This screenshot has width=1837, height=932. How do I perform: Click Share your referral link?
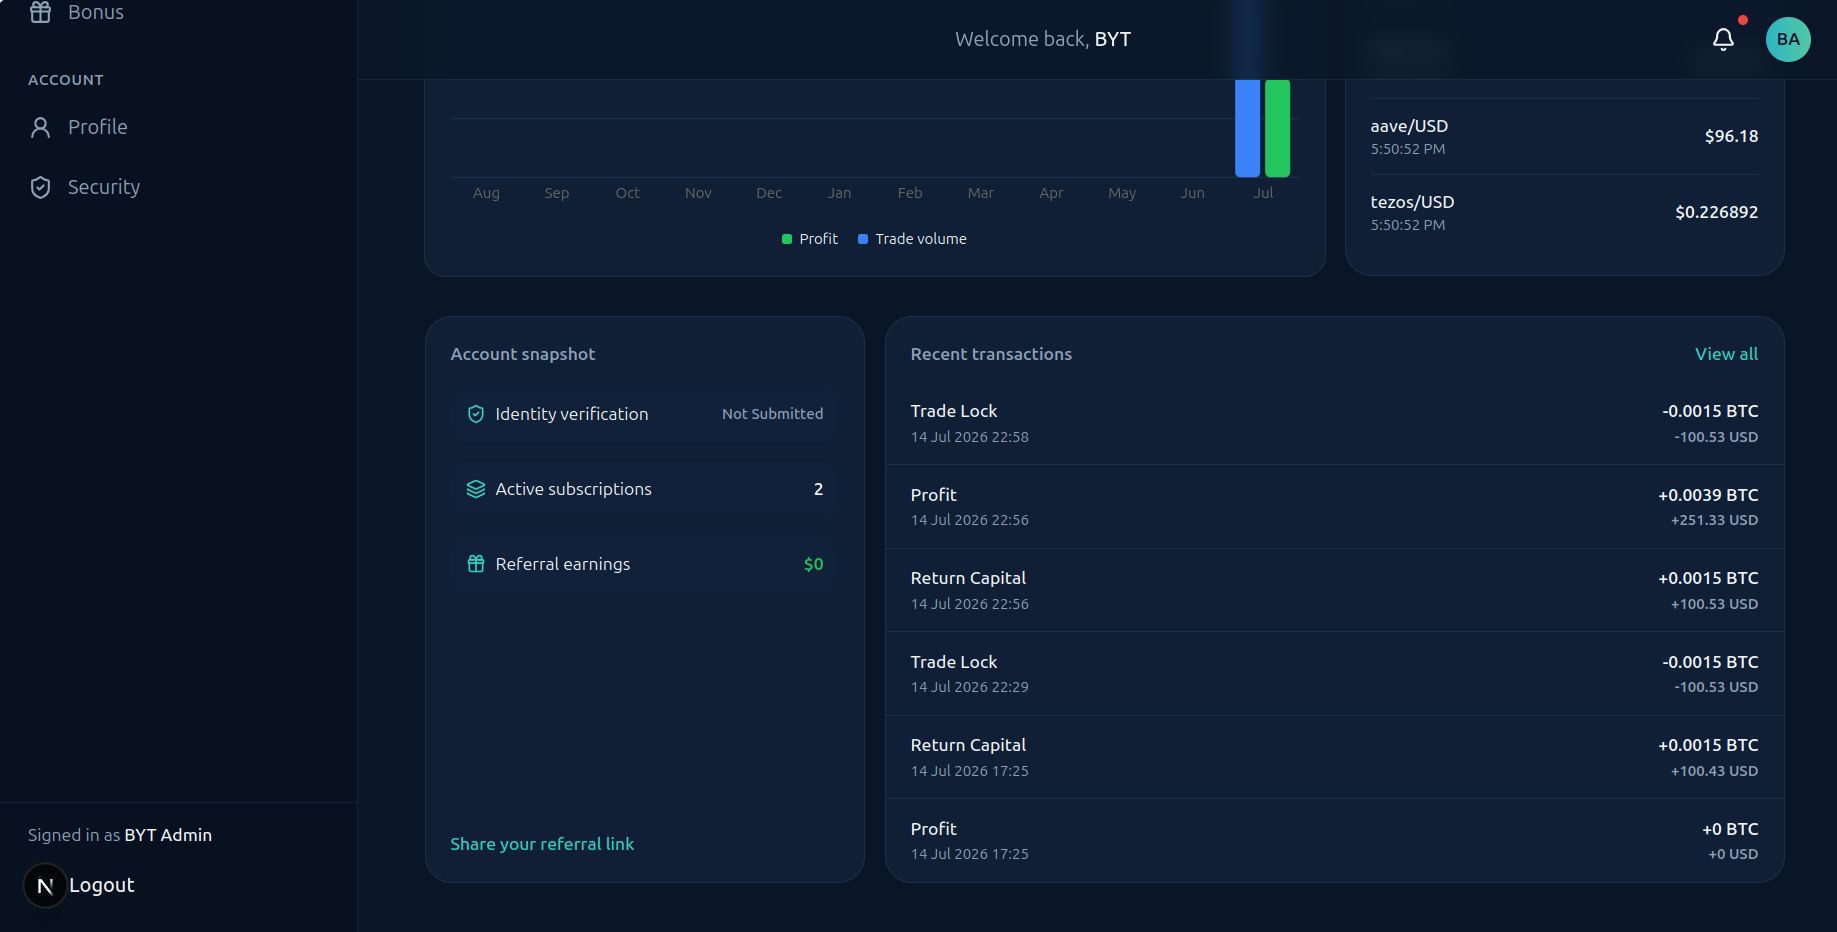click(542, 844)
